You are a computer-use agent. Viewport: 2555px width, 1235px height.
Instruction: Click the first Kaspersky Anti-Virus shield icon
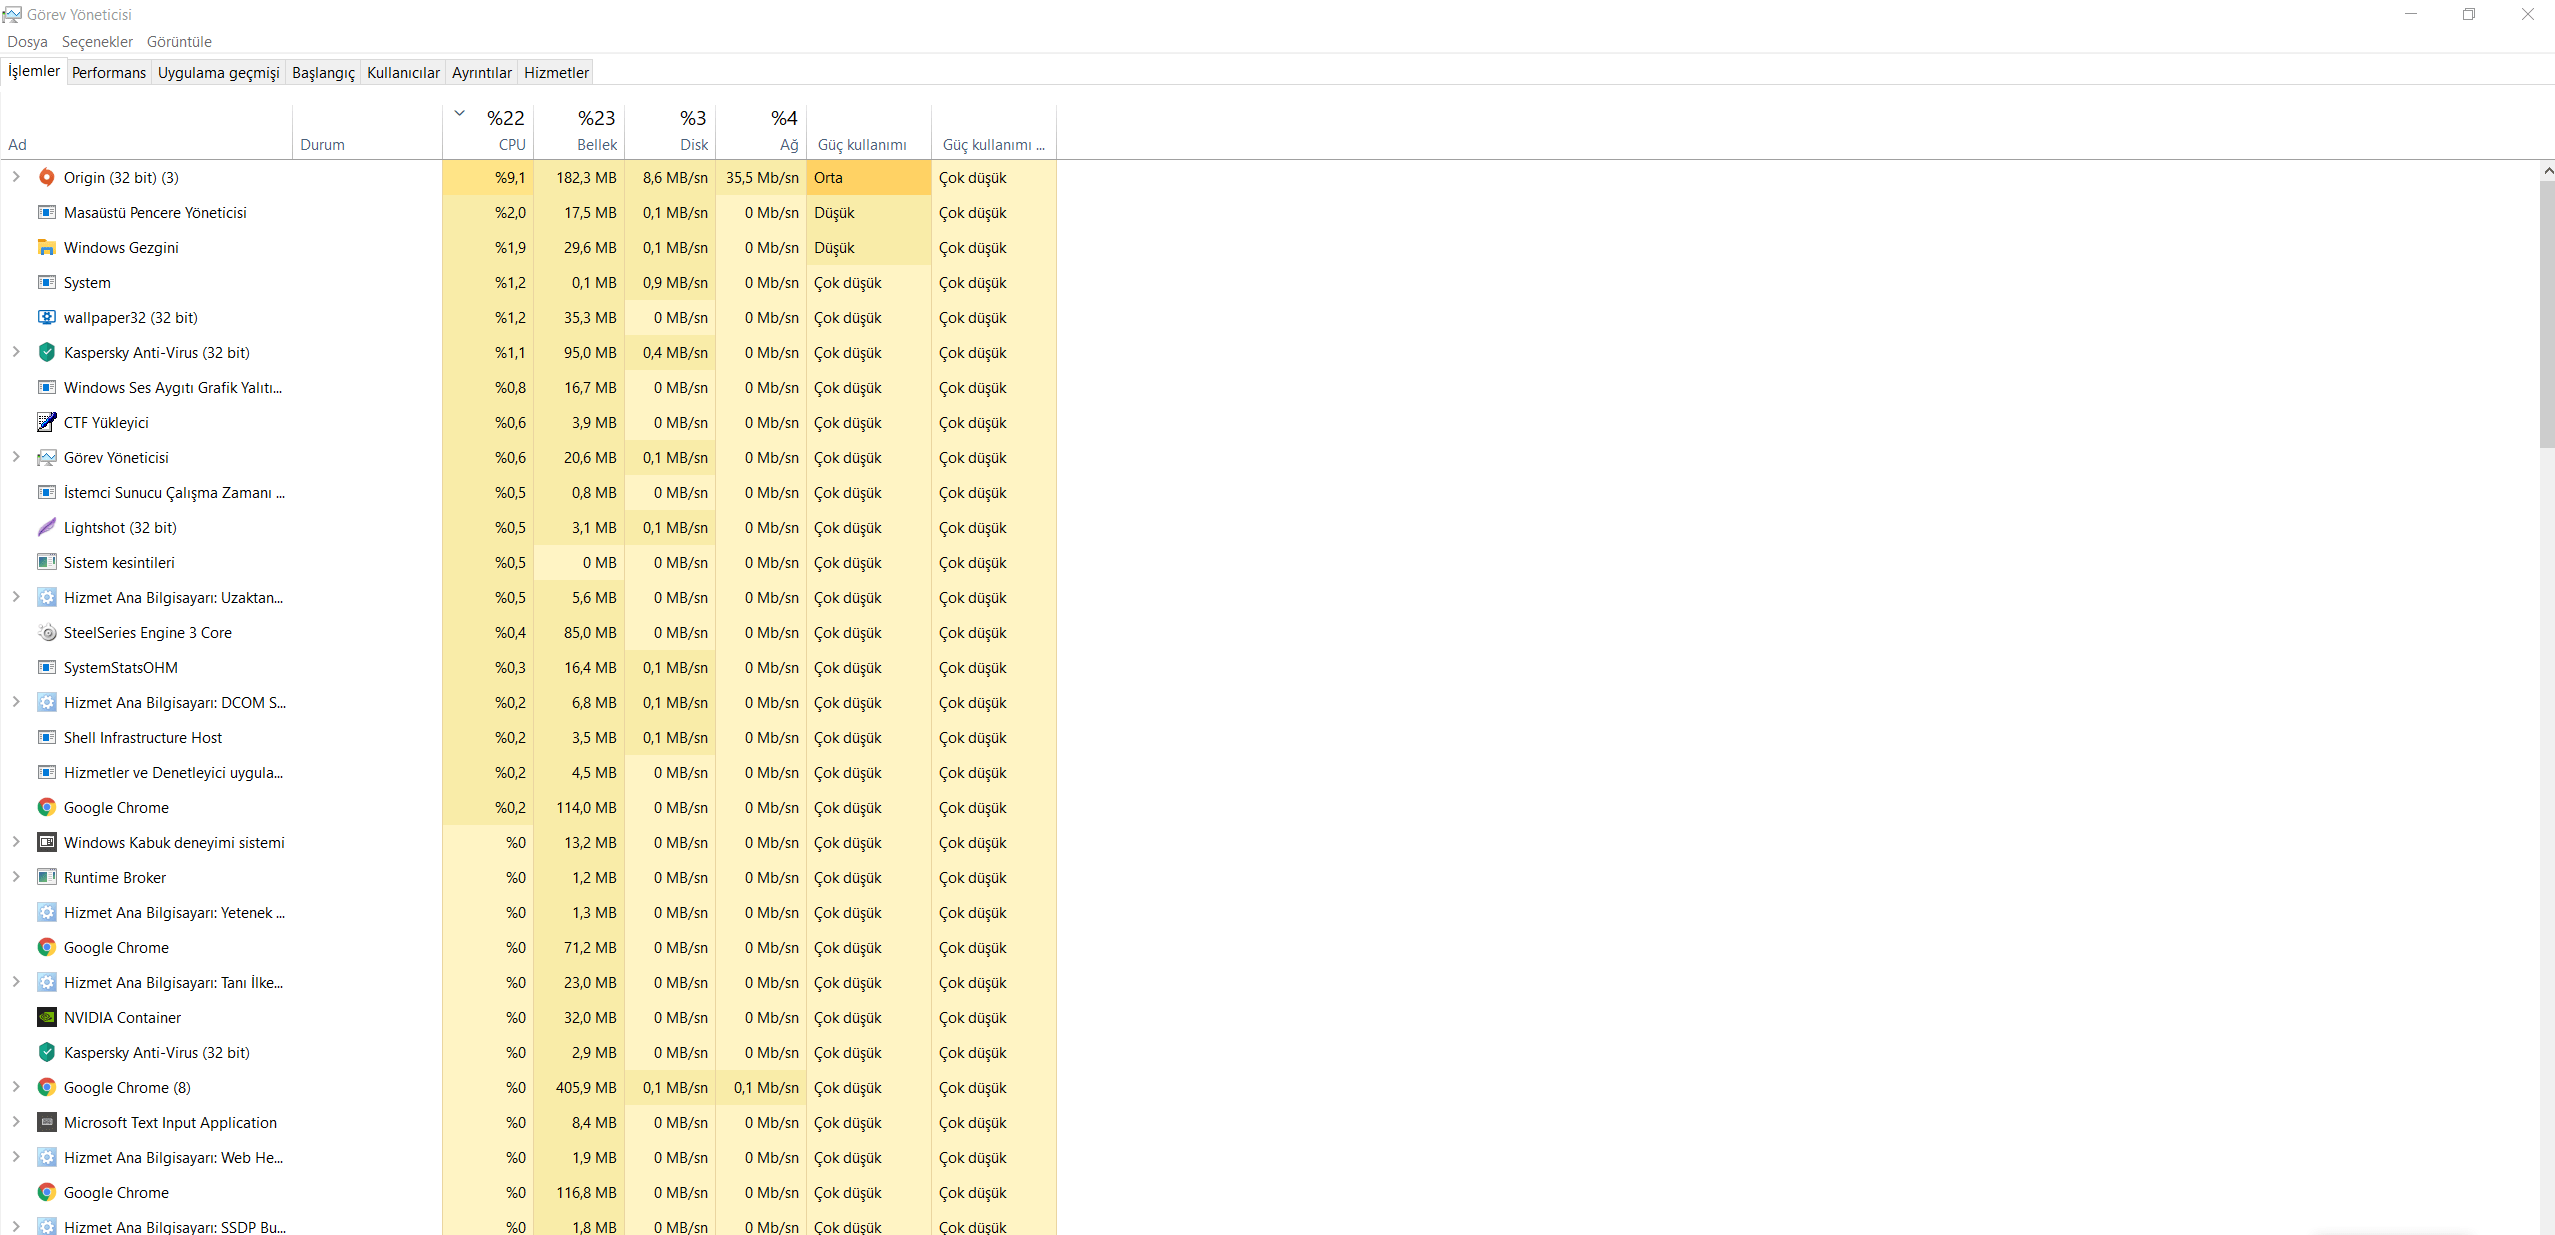[x=46, y=352]
